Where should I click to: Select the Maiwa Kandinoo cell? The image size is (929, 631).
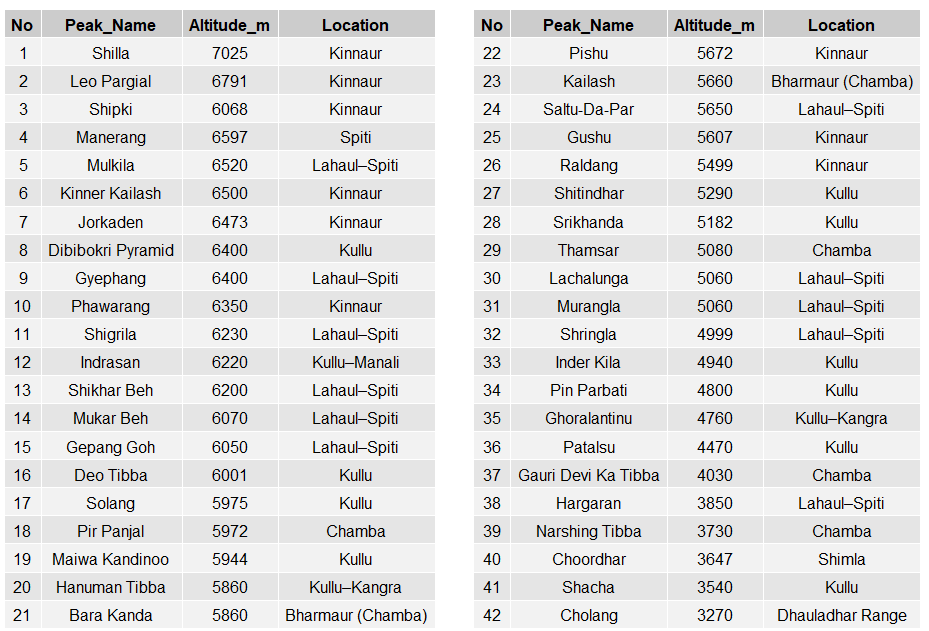[x=111, y=559]
